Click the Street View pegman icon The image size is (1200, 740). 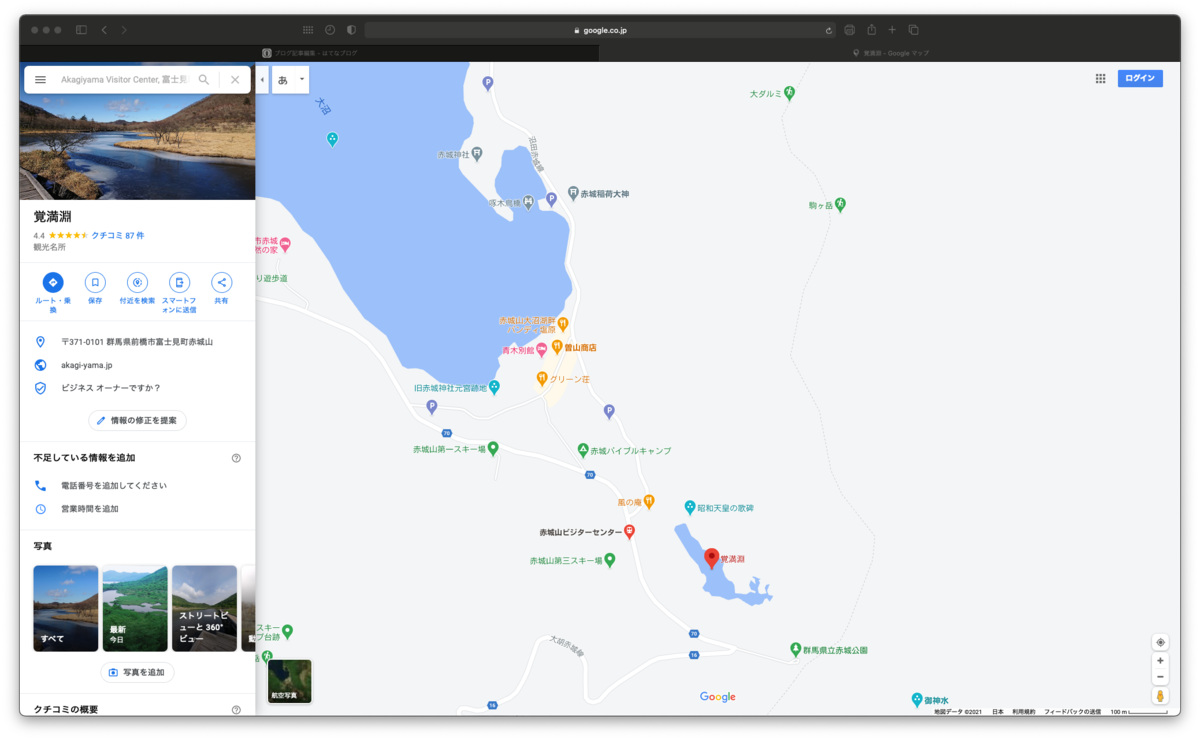pos(1160,696)
